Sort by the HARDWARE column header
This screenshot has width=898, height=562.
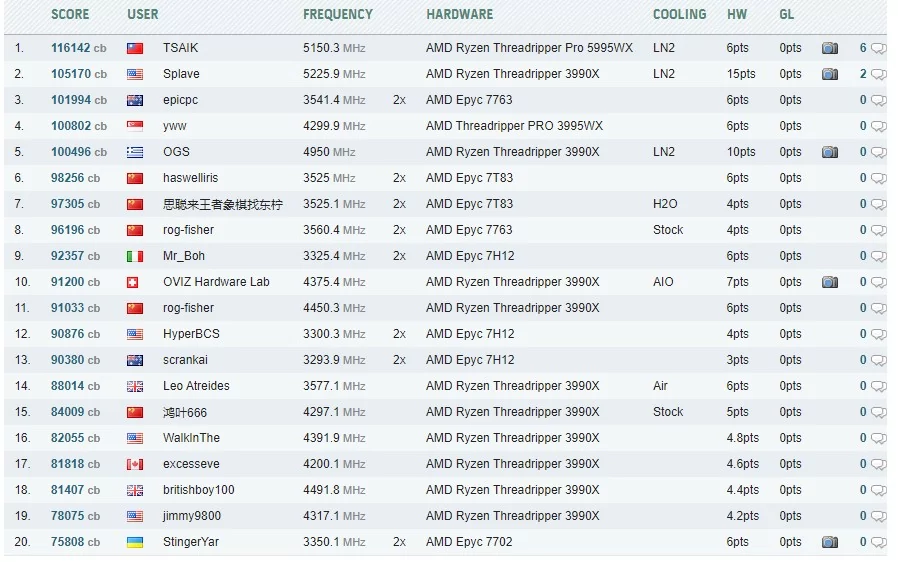(459, 14)
